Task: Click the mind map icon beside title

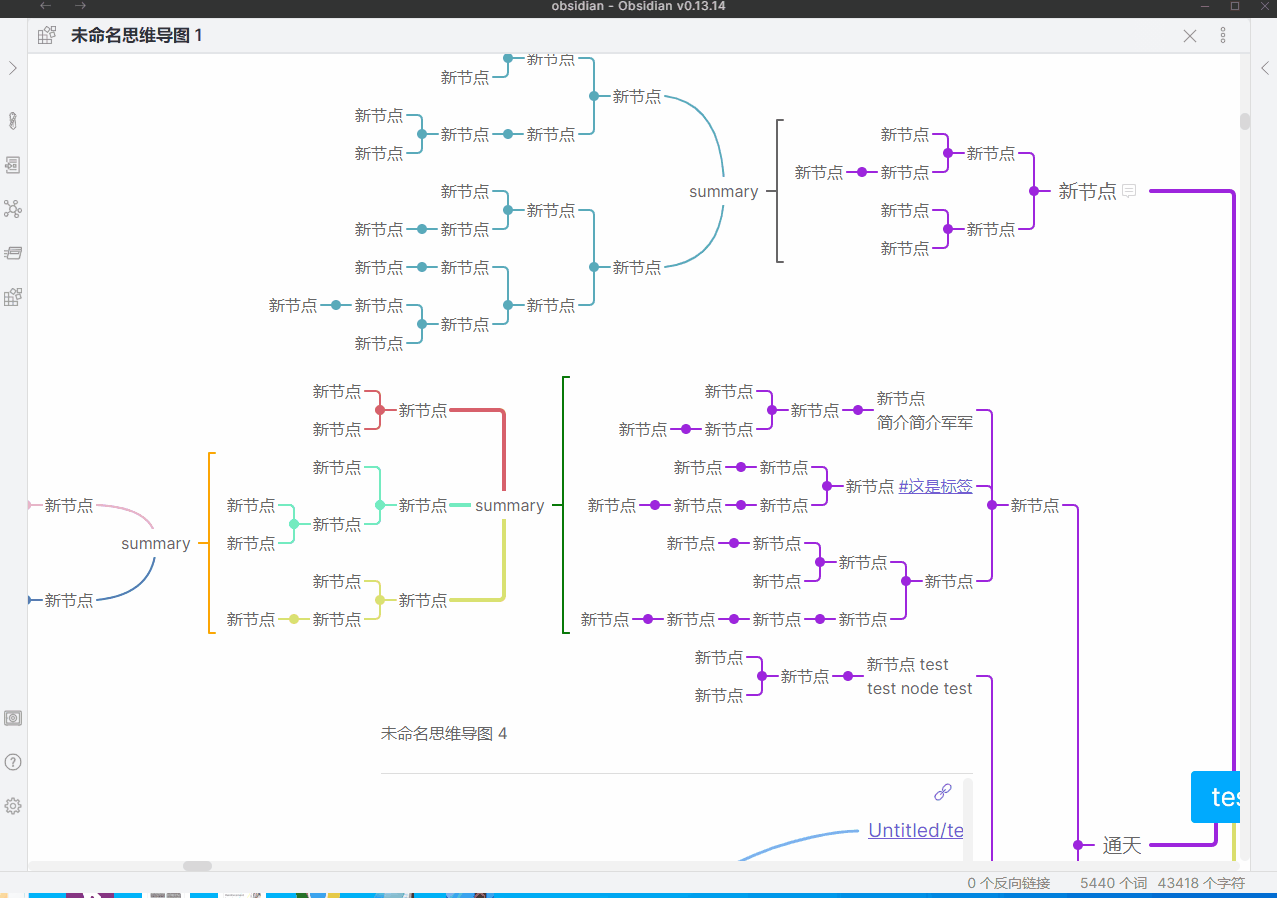Action: (x=47, y=36)
